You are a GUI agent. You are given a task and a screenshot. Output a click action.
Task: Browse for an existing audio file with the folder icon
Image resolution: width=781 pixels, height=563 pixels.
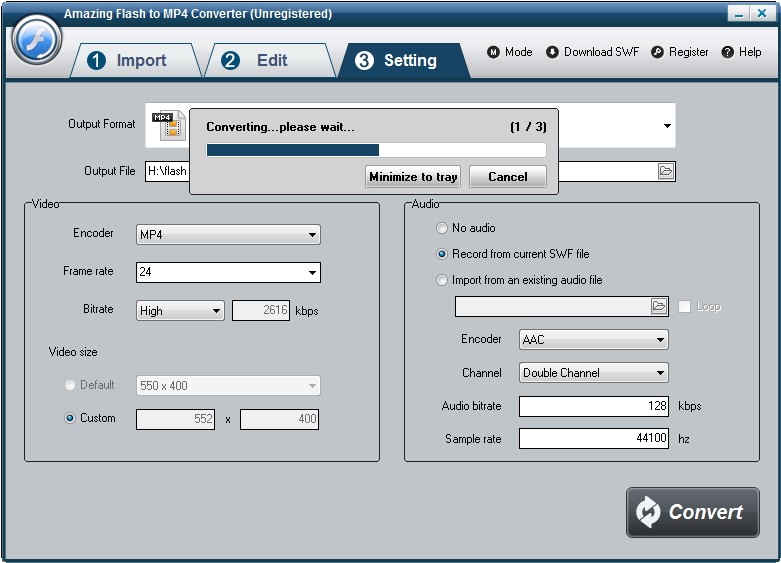pyautogui.click(x=658, y=306)
